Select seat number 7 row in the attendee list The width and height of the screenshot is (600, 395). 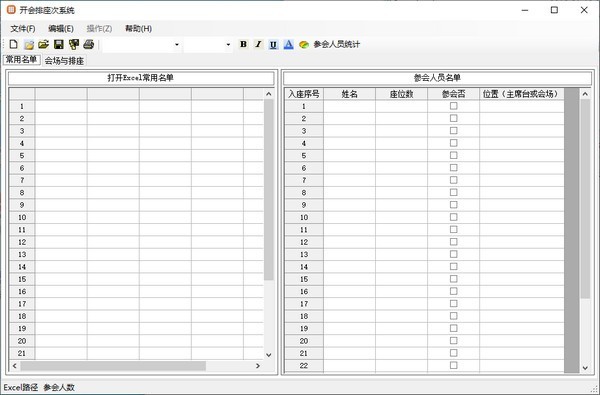tap(304, 180)
